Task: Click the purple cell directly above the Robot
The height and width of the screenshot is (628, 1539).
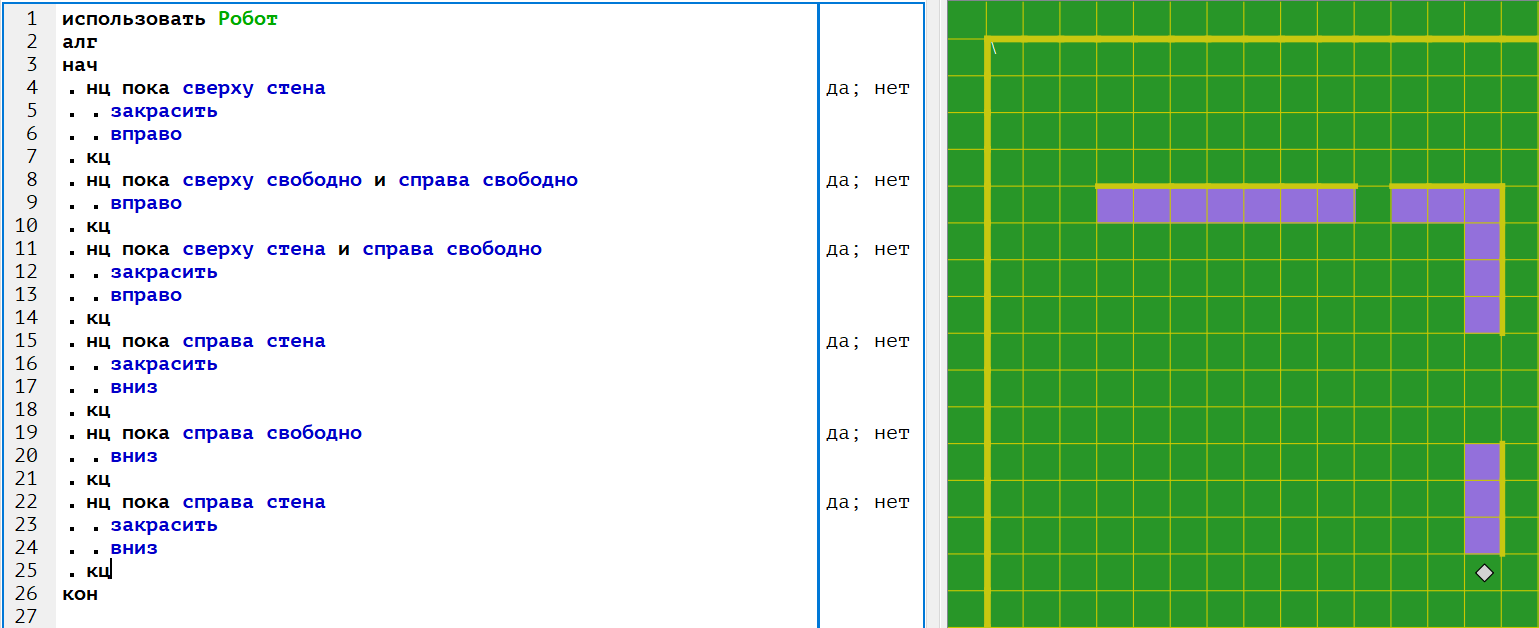Action: [1483, 536]
